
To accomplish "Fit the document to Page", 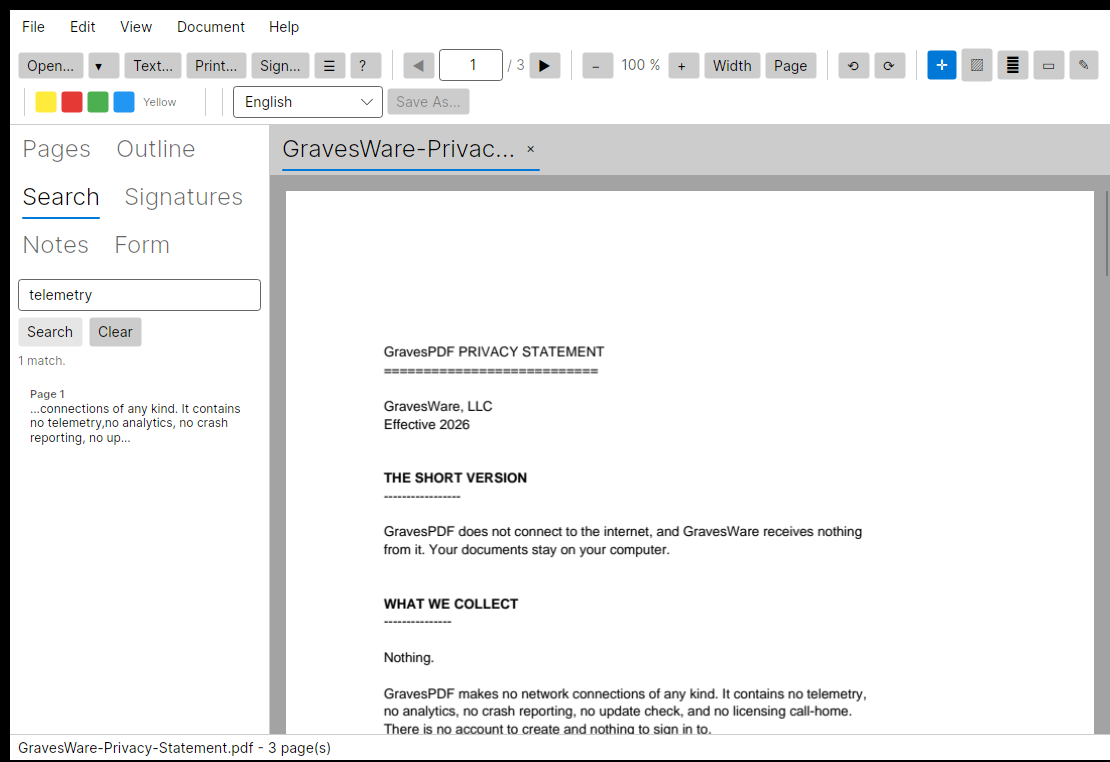I will [x=791, y=66].
